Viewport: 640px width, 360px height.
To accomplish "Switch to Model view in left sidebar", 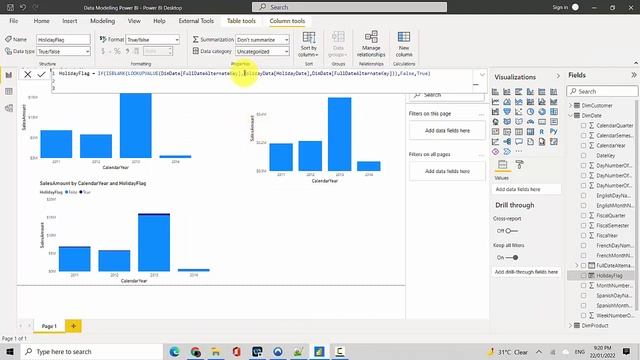I will (x=9, y=108).
